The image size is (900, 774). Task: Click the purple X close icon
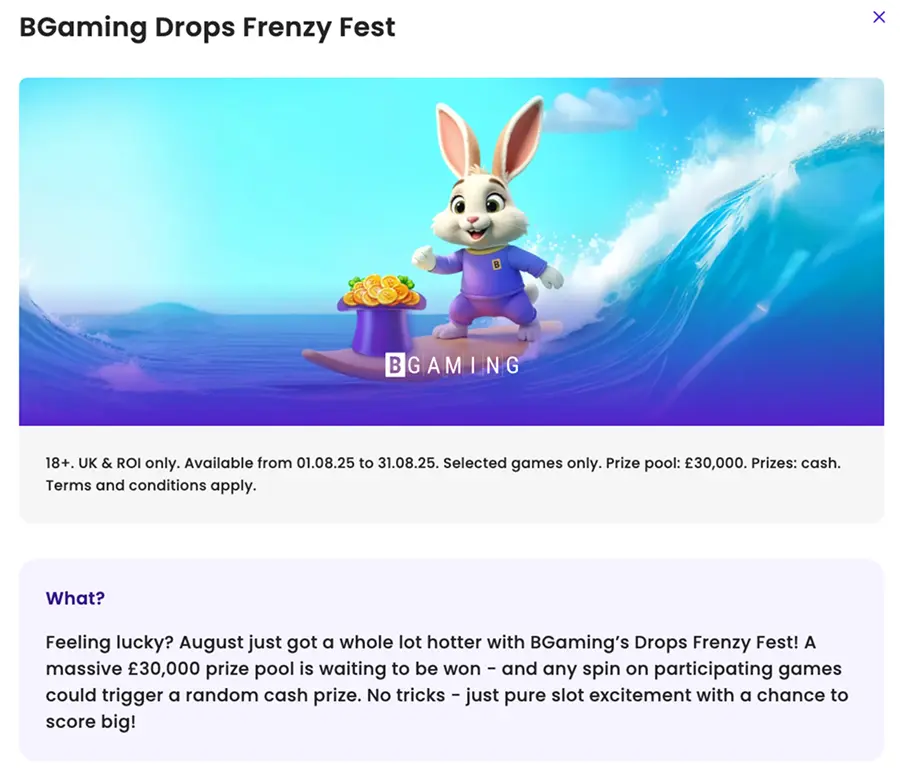(x=879, y=17)
